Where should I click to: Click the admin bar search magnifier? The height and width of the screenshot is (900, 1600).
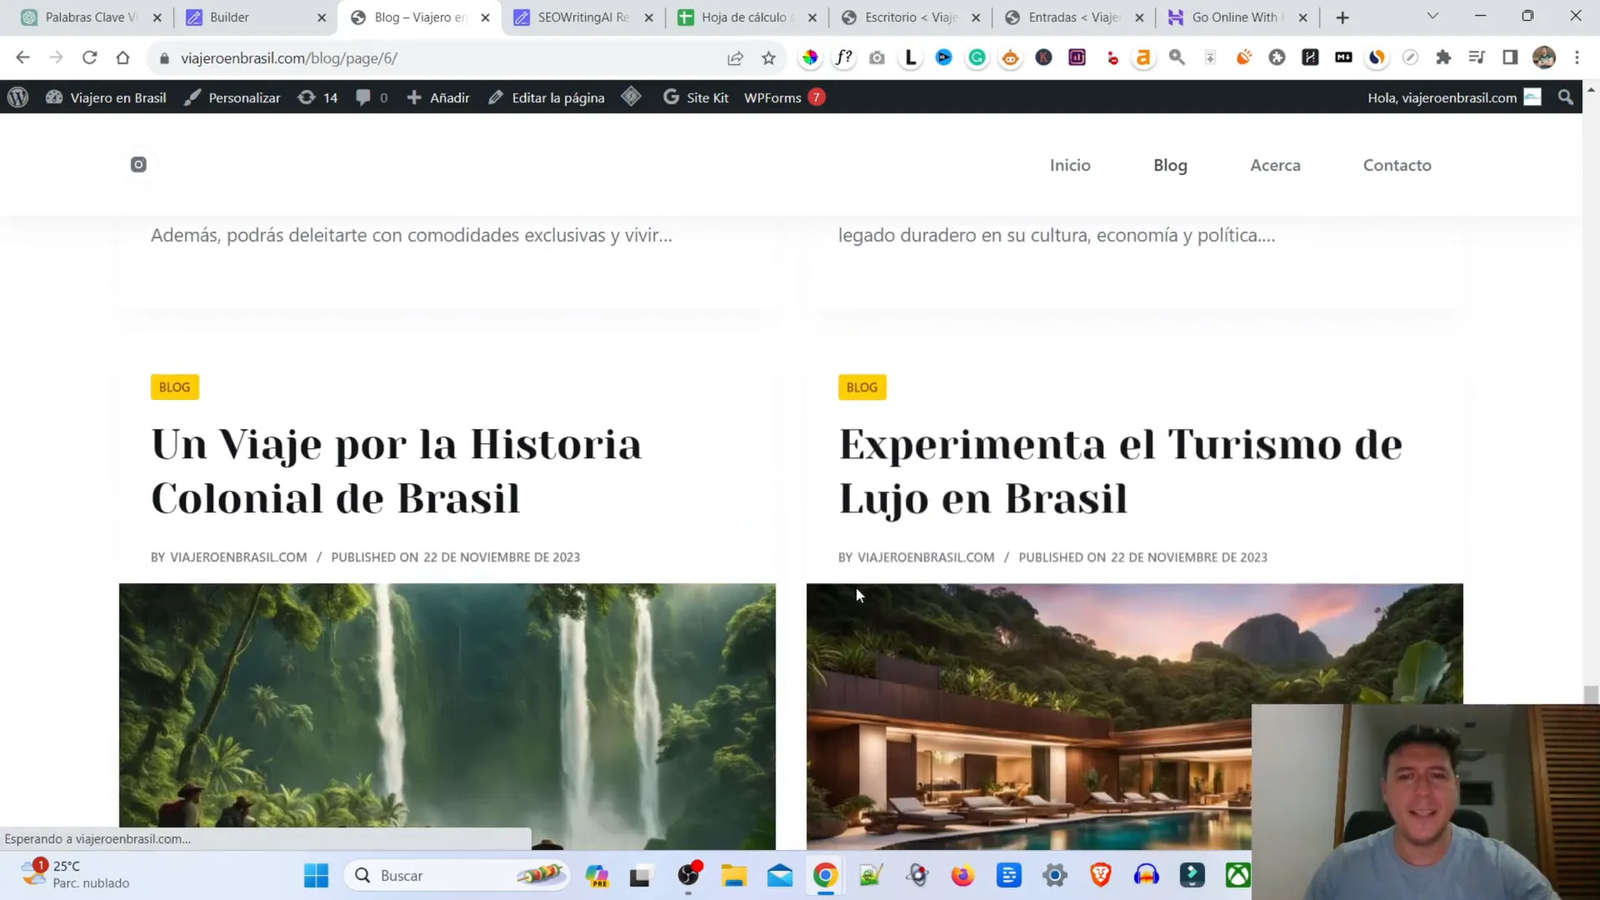coord(1566,97)
